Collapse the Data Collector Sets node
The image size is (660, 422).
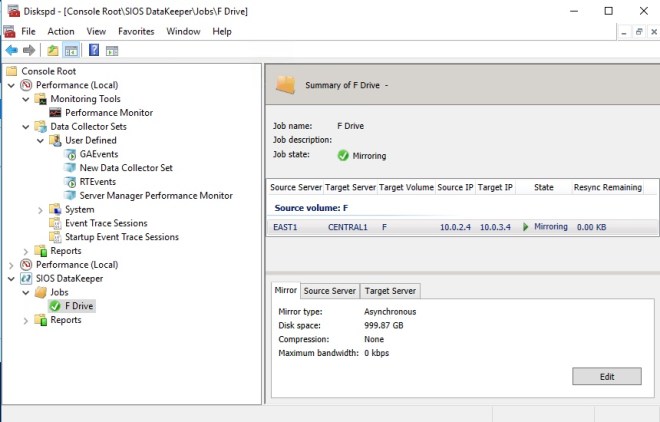26,127
